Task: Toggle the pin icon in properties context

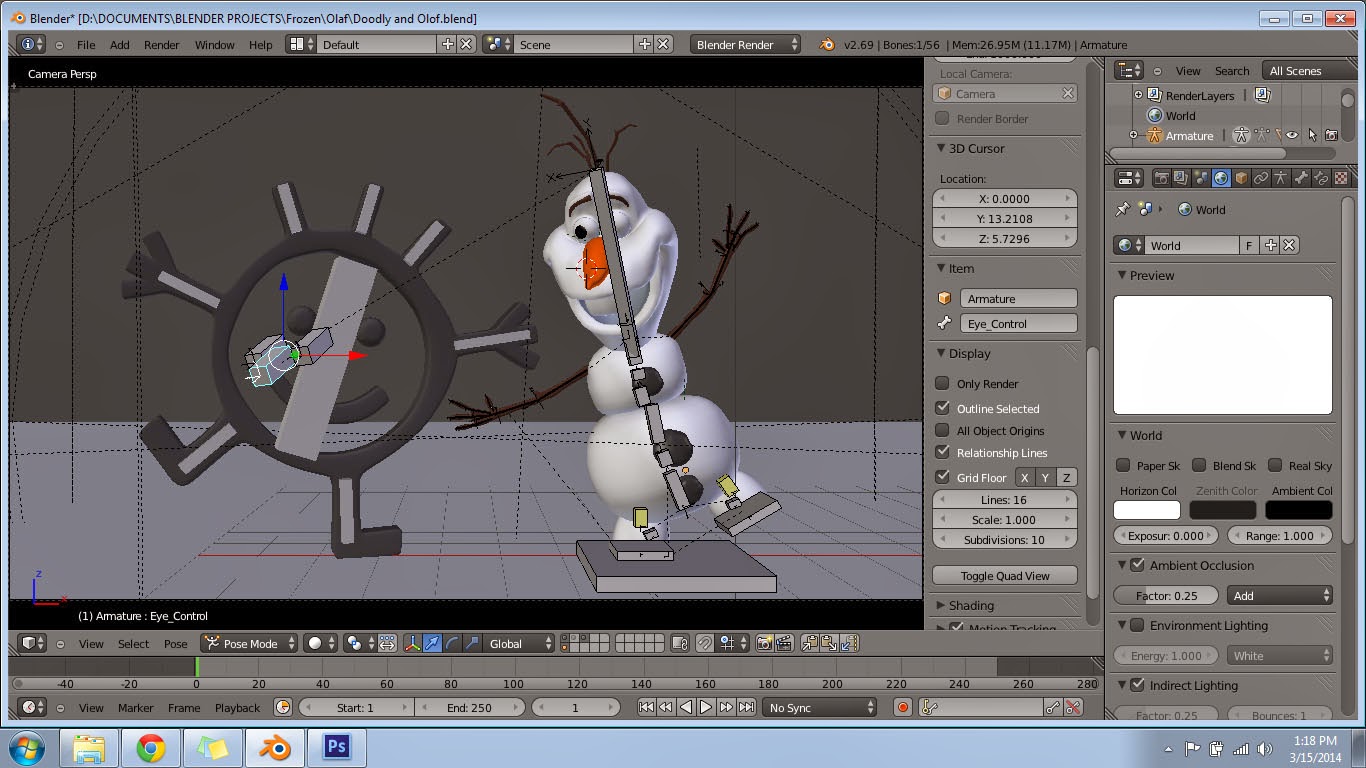Action: tap(1122, 210)
